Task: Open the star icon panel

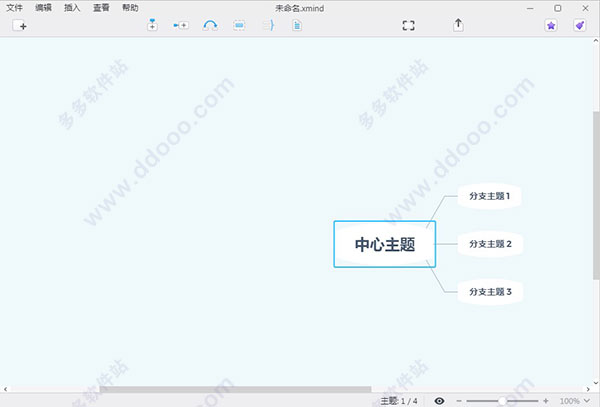Action: coord(551,26)
